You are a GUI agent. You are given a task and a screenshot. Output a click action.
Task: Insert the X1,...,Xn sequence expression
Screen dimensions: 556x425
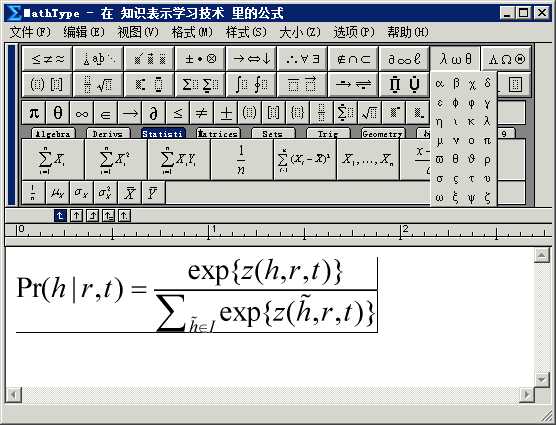click(367, 160)
